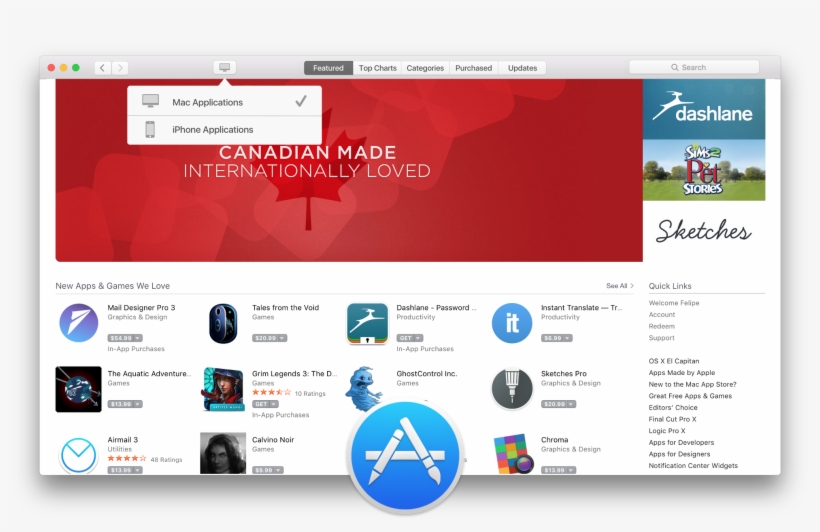Open The Sims 2 Pet Stories banner
820x532 pixels.
click(704, 170)
